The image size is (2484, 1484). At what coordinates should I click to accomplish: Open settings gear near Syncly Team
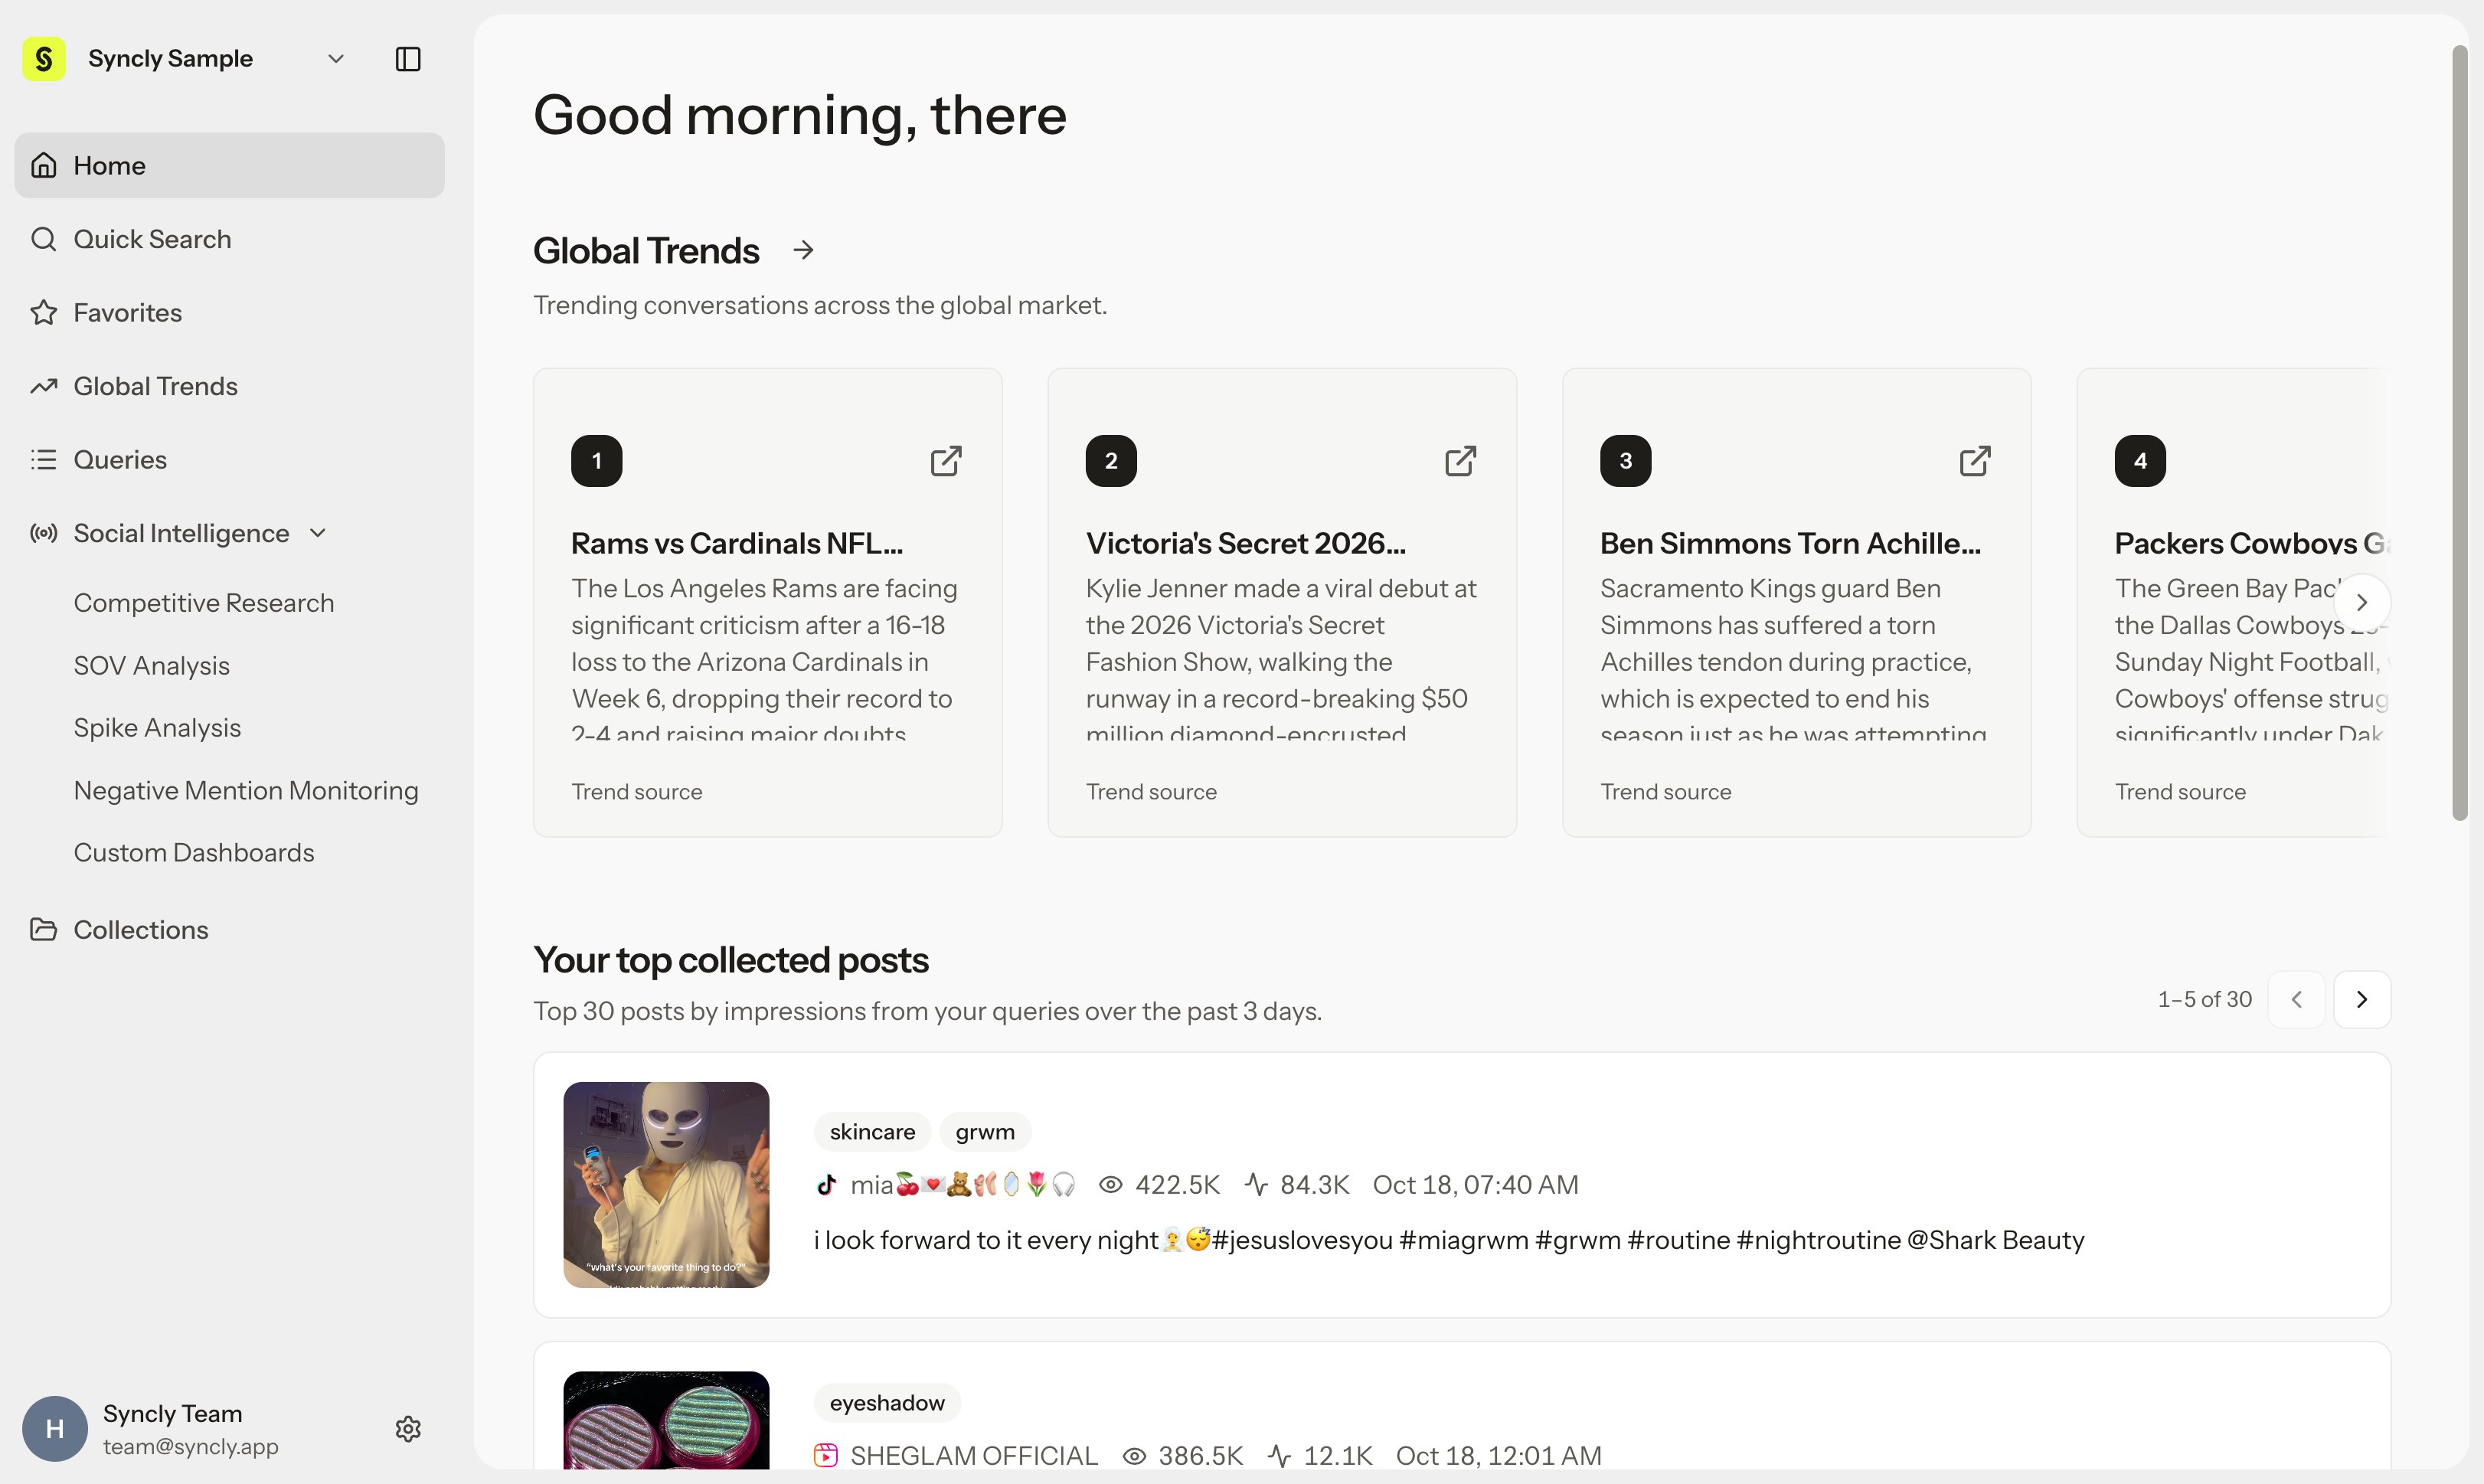pyautogui.click(x=408, y=1428)
